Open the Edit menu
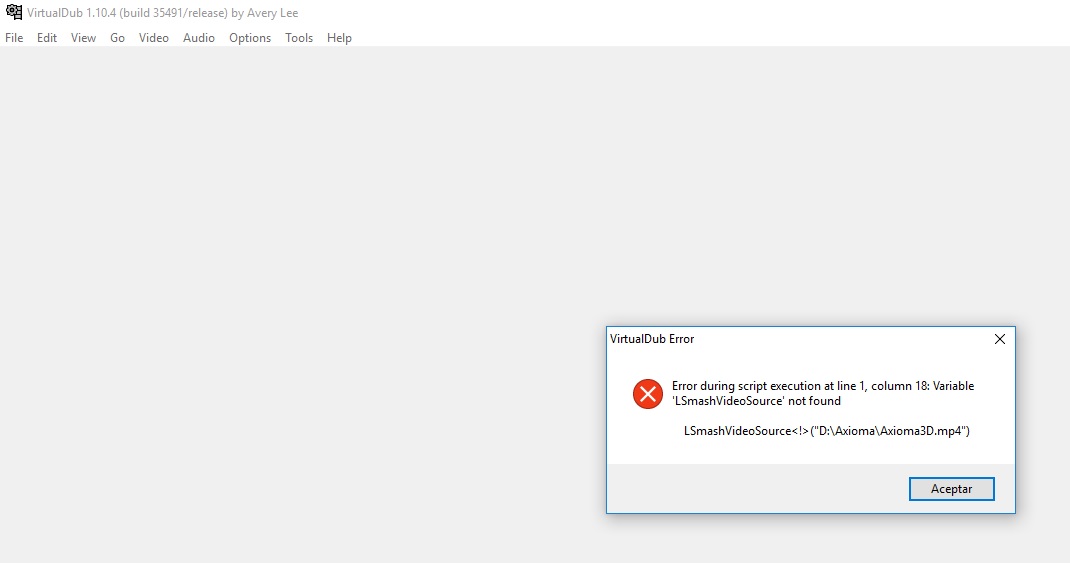1070x563 pixels. pyautogui.click(x=46, y=38)
